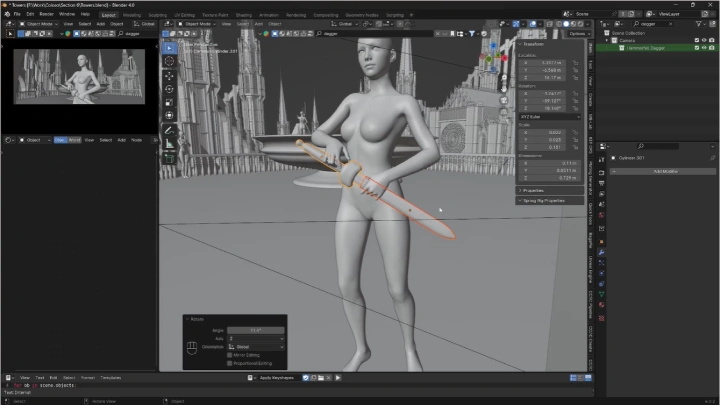This screenshot has height=405, width=720.
Task: Select the Move tool in the viewport toolbar
Action: coord(169,76)
